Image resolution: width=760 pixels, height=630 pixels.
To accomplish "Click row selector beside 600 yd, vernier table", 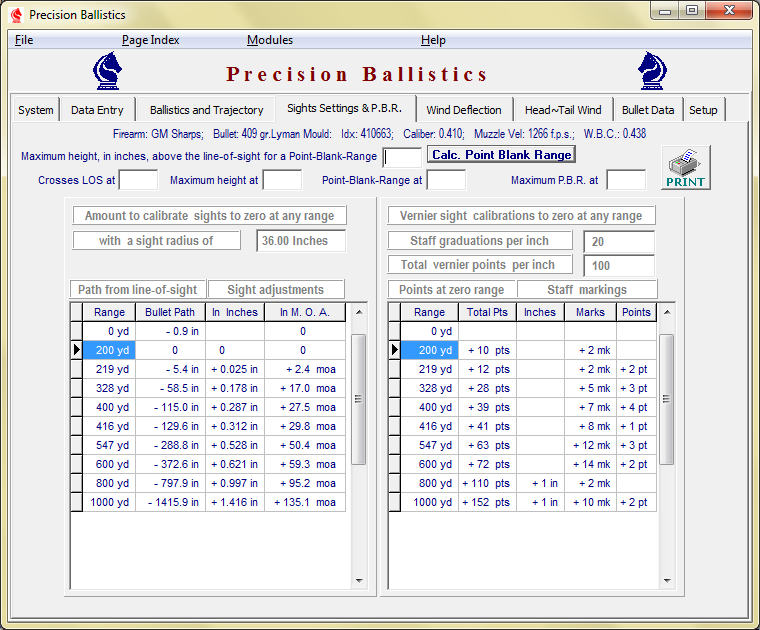I will point(395,464).
